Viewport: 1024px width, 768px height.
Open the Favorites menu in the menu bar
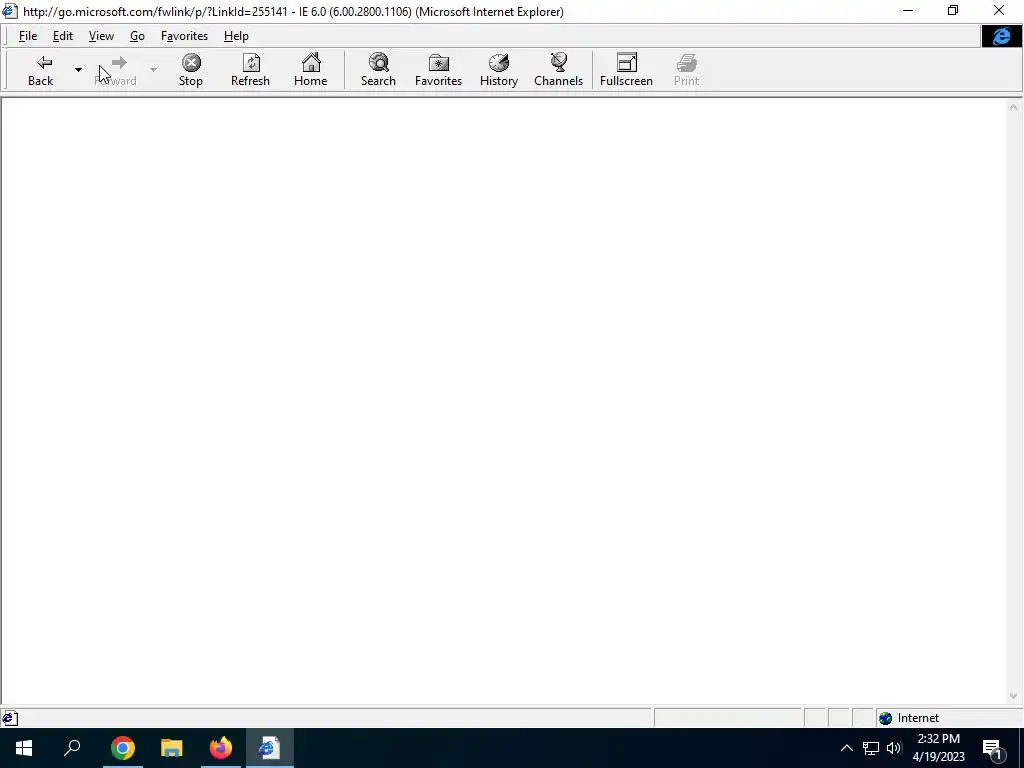[x=184, y=36]
